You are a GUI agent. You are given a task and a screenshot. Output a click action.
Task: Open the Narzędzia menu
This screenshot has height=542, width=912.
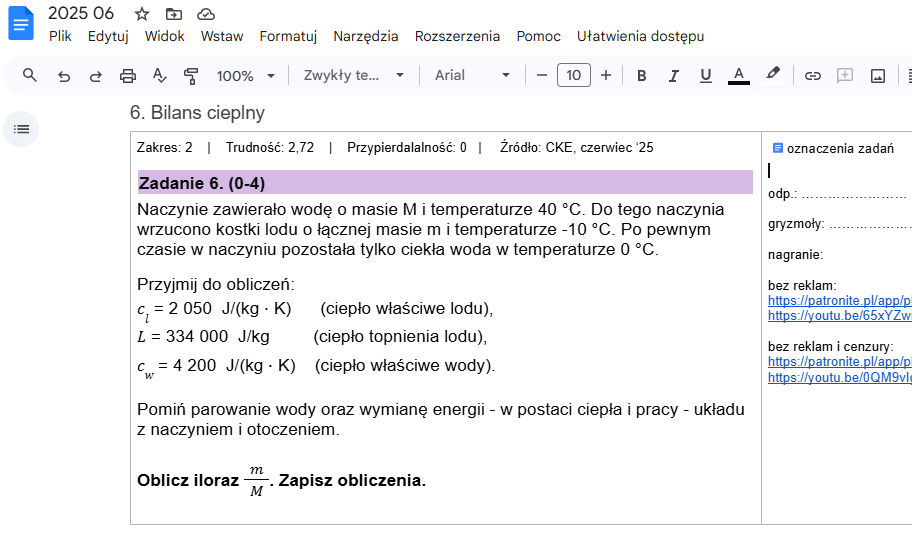365,36
